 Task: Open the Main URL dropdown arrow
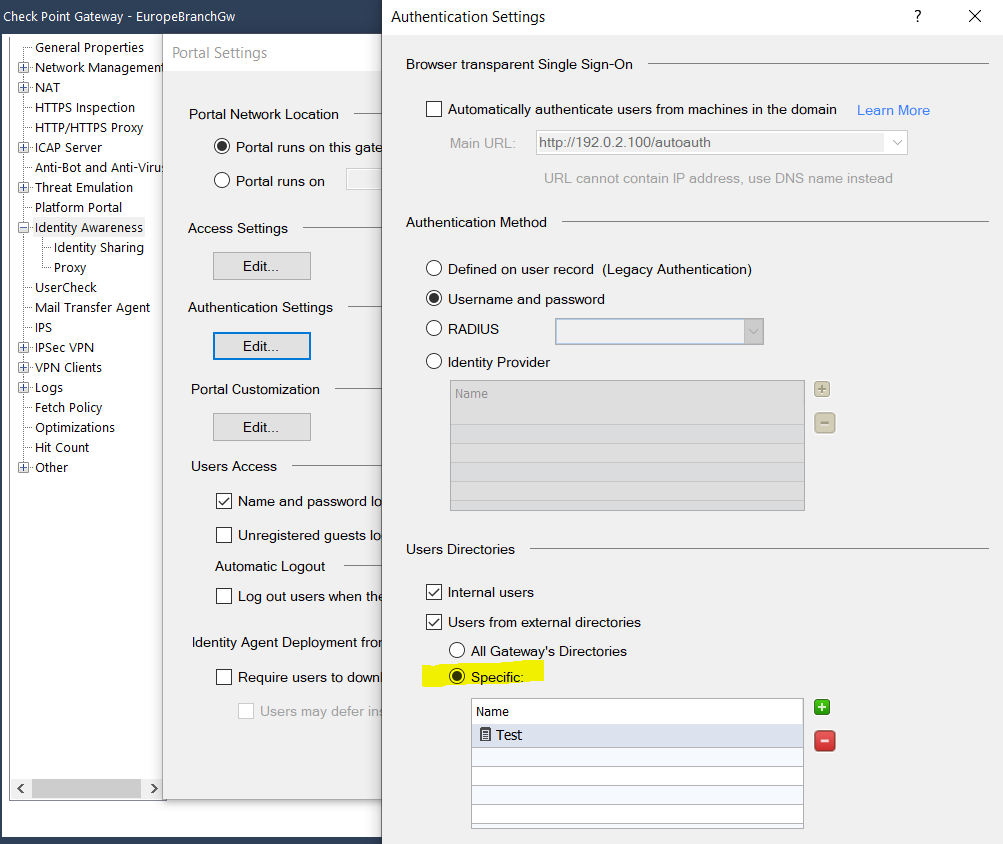click(897, 142)
